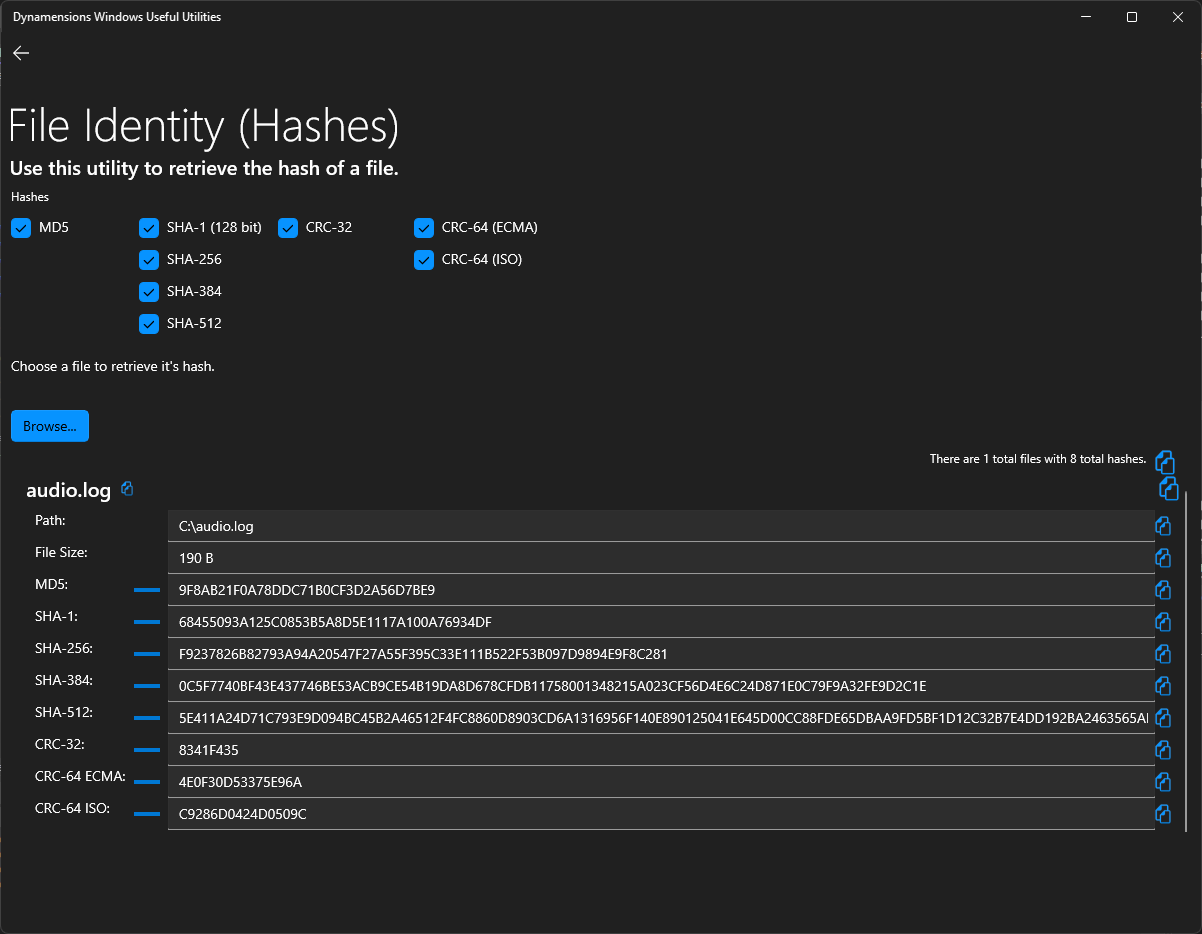Uncheck the CRC-32 checkbox

pyautogui.click(x=288, y=228)
